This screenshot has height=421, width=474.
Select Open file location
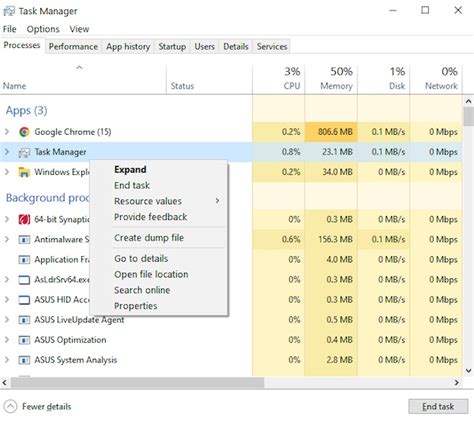(159, 274)
